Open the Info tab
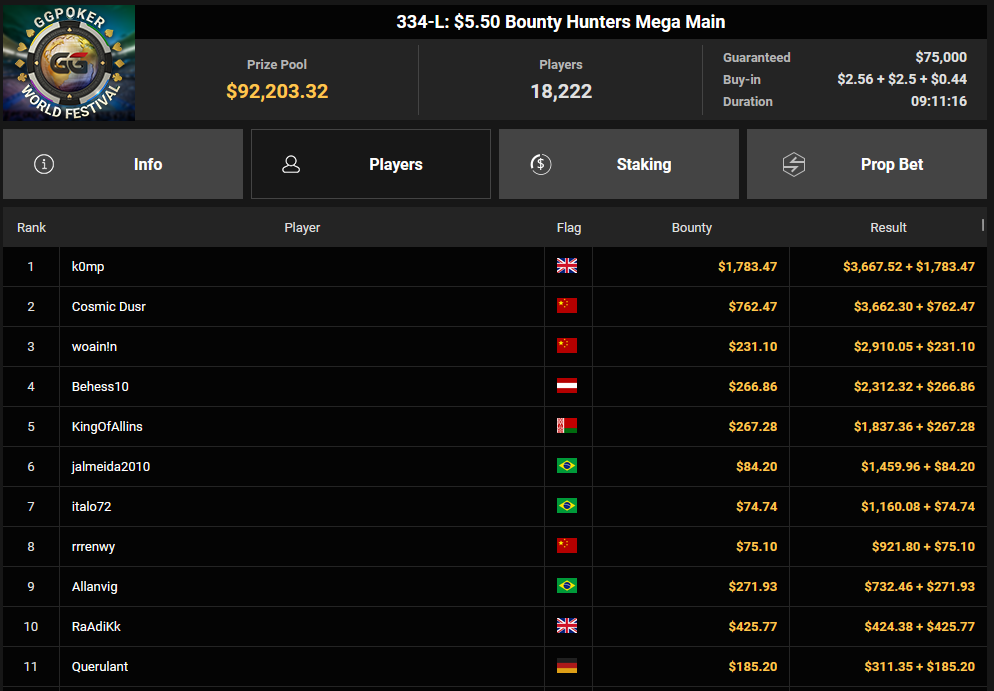 [x=123, y=164]
